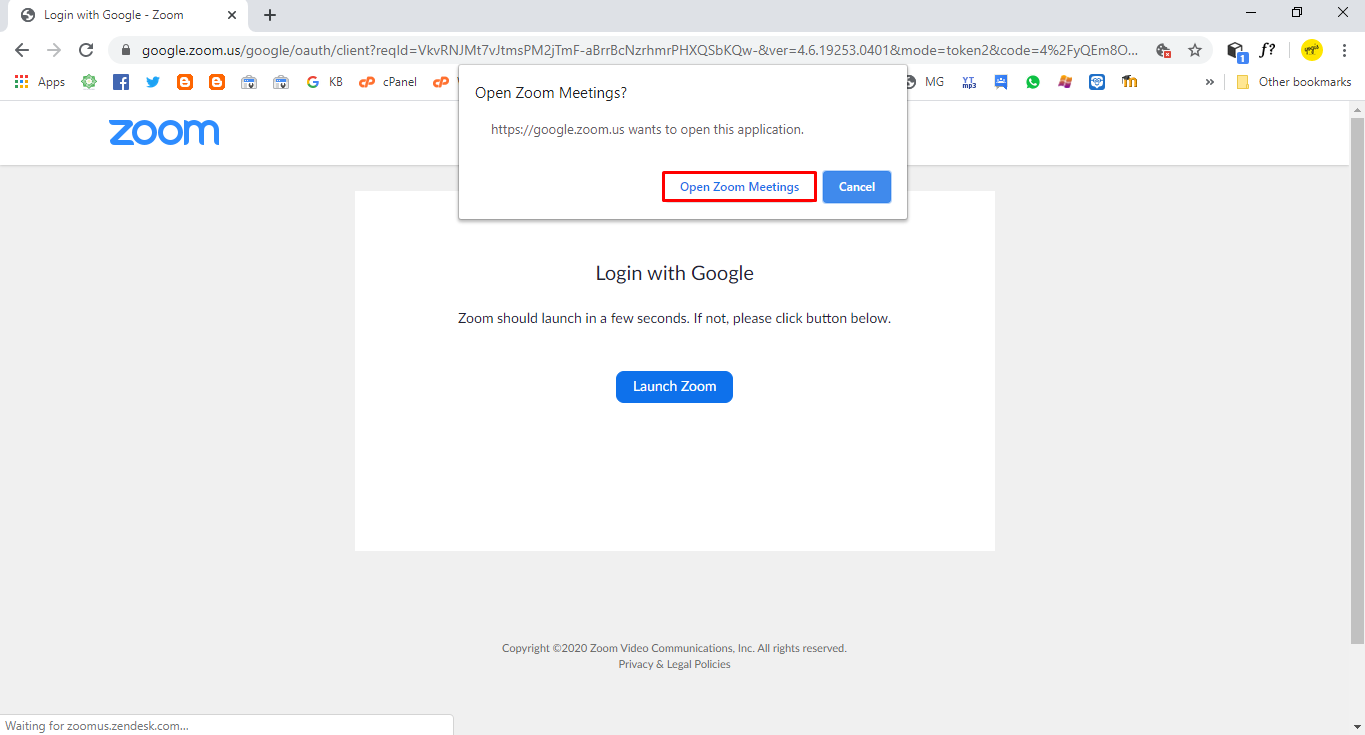Click the Zoom logo in the header

164,132
